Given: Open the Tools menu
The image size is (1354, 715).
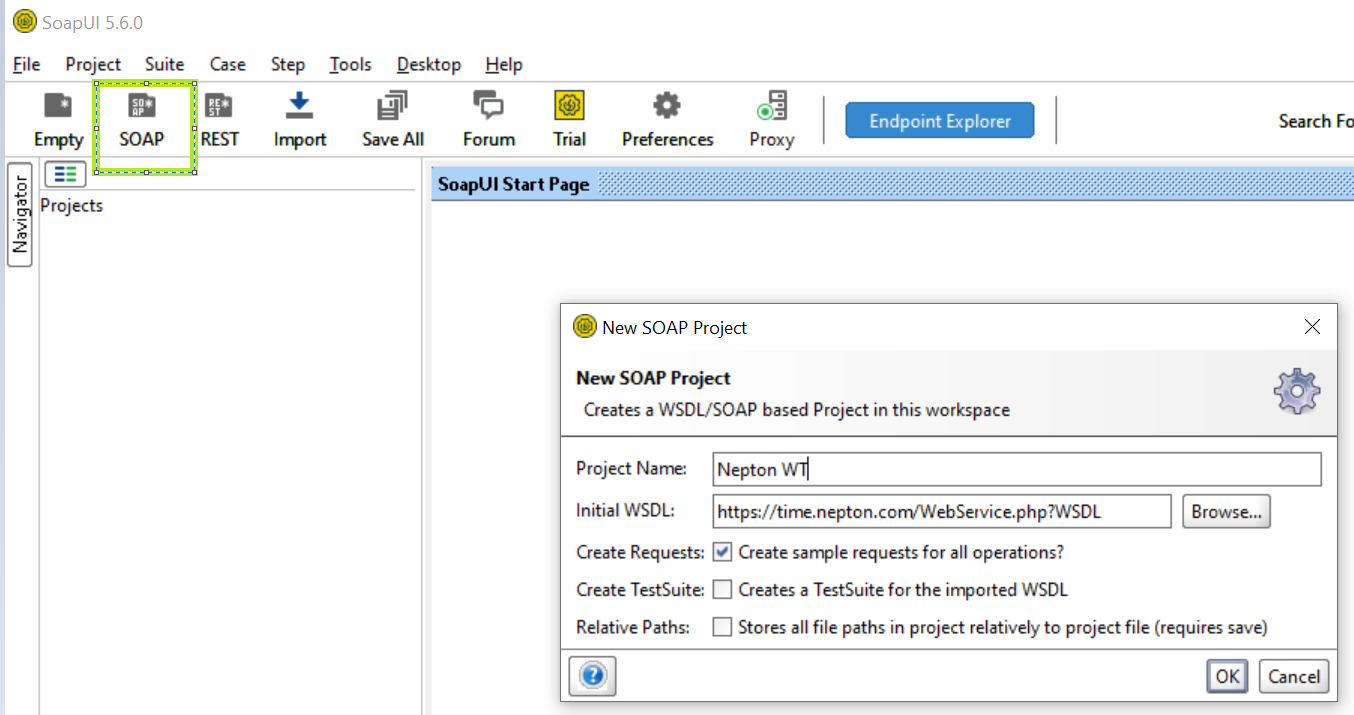Looking at the screenshot, I should click(x=351, y=64).
